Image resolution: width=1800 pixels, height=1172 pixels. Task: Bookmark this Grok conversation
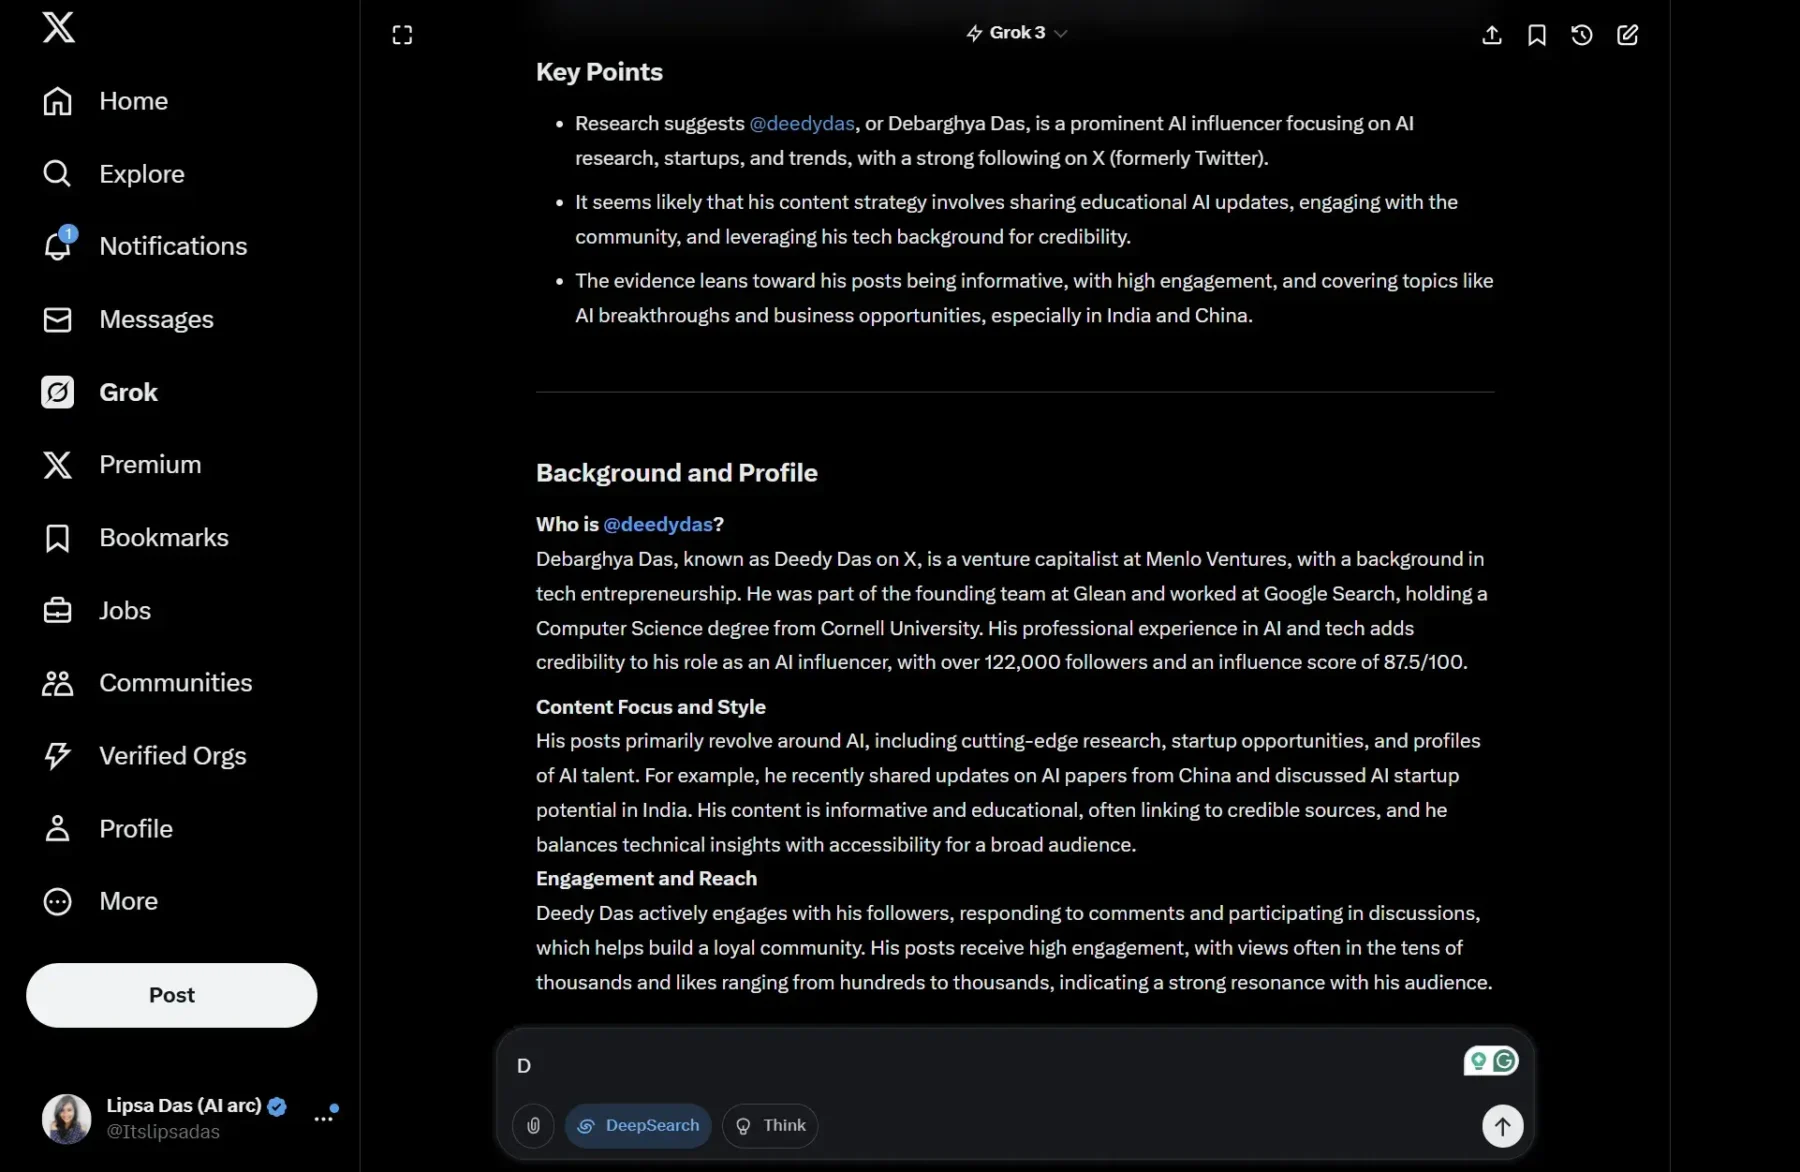(x=1537, y=35)
